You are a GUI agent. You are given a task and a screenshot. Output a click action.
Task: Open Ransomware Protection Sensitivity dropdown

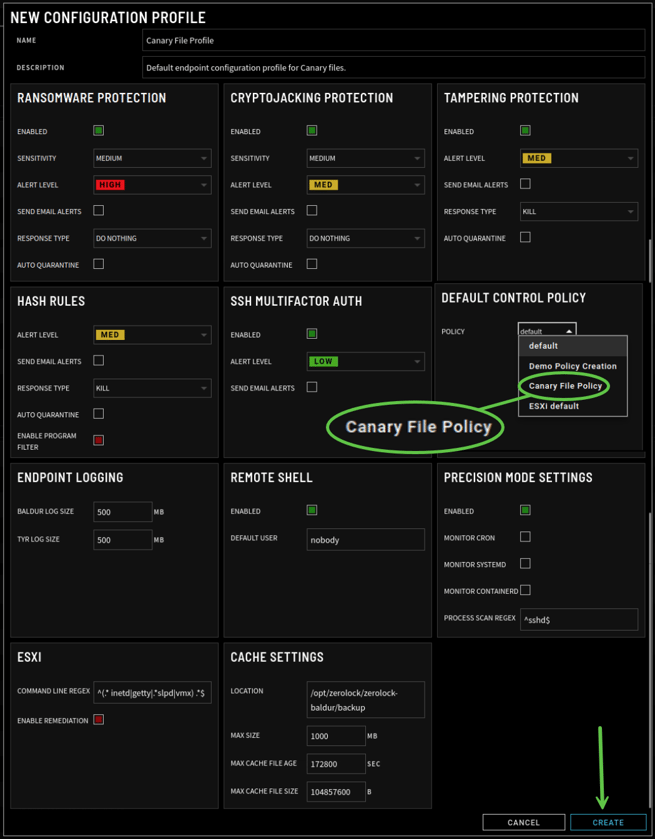click(x=153, y=158)
